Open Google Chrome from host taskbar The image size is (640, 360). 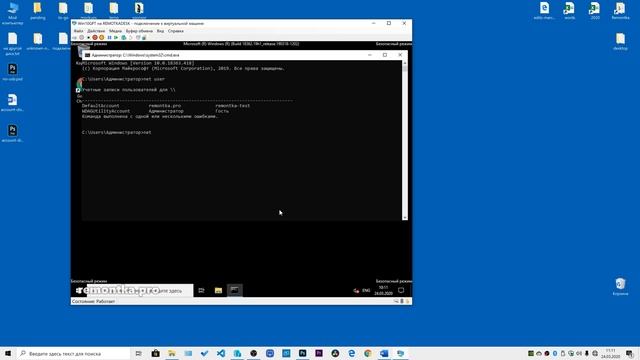click(x=368, y=353)
